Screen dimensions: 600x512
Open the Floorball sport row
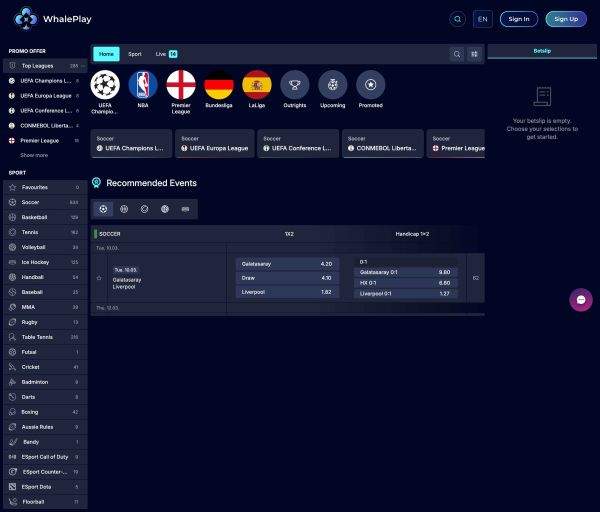[45, 502]
